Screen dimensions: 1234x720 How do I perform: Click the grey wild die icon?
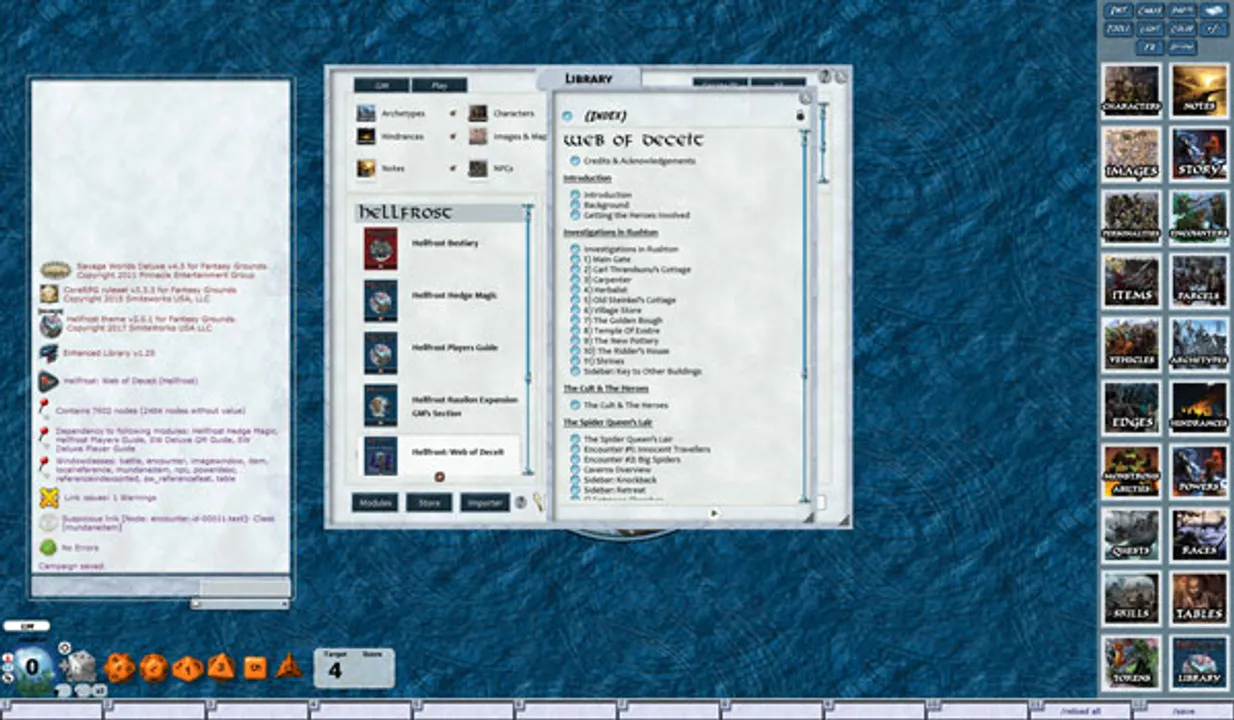(x=80, y=666)
